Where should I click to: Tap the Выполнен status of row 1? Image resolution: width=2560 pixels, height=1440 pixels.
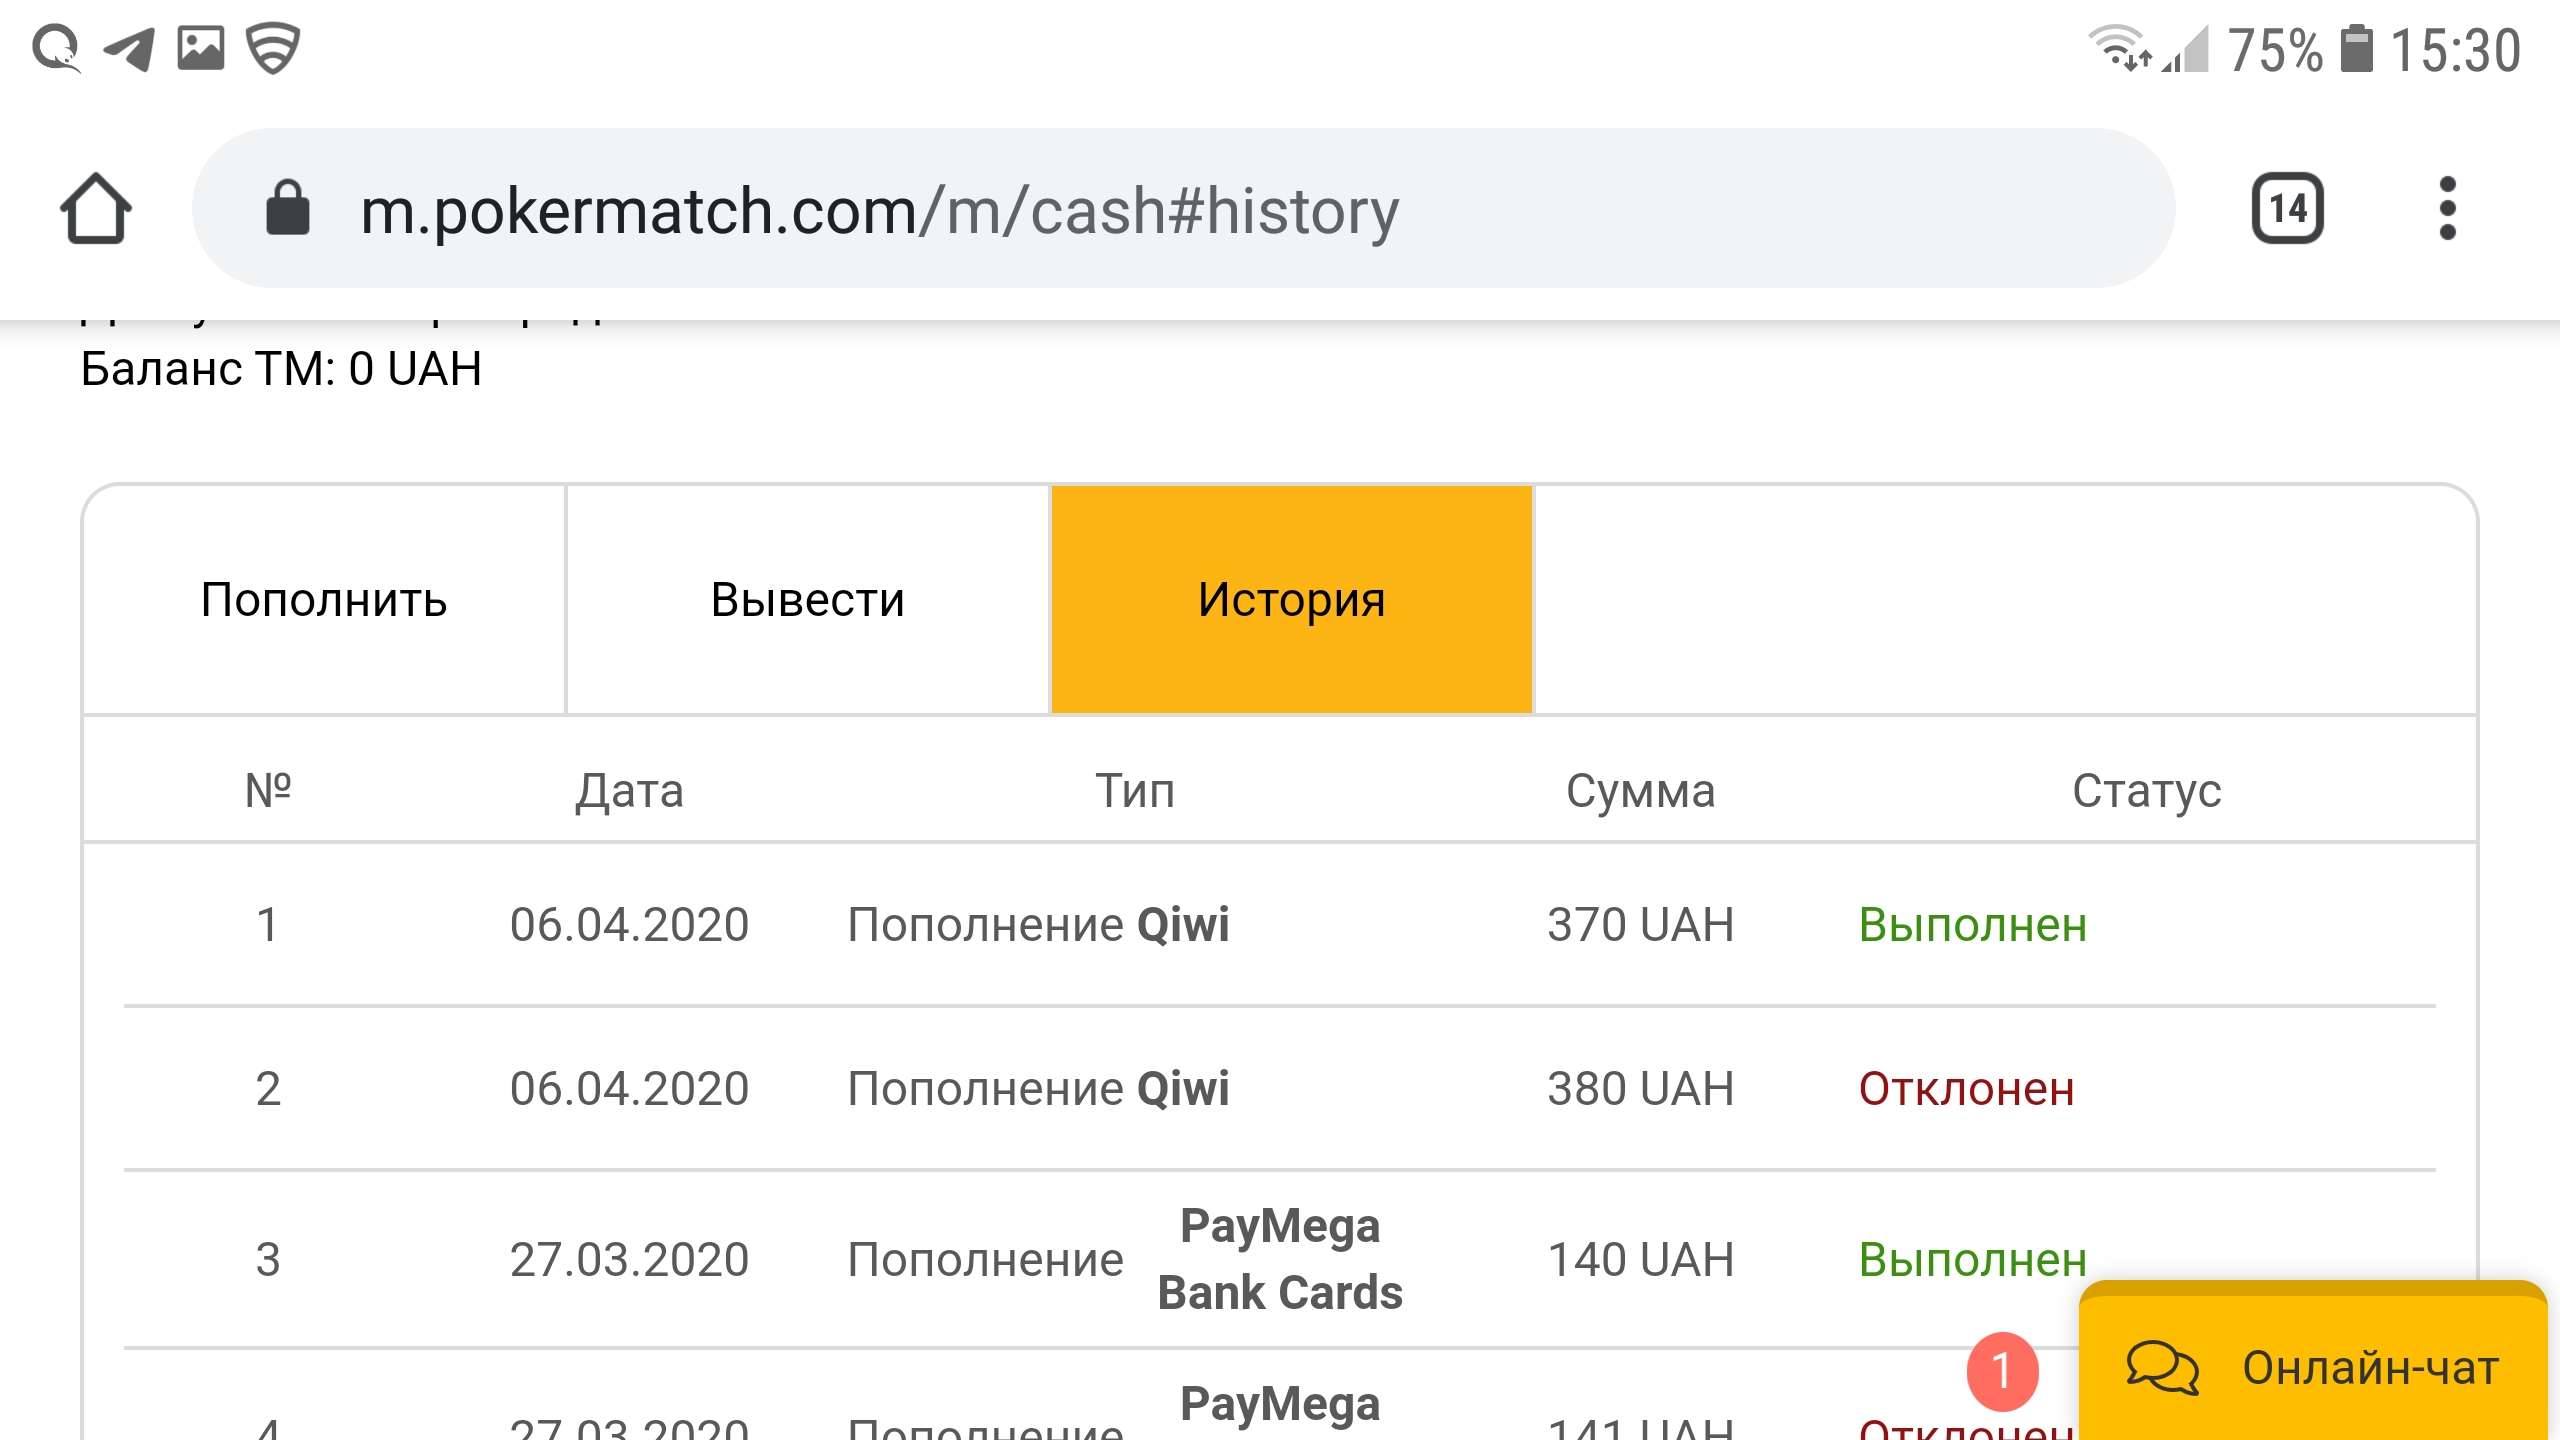pyautogui.click(x=1972, y=925)
